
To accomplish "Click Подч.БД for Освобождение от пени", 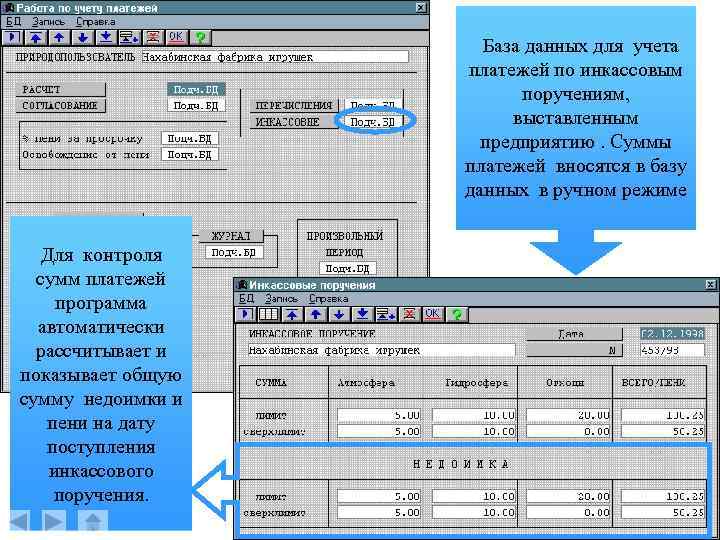I will click(190, 154).
